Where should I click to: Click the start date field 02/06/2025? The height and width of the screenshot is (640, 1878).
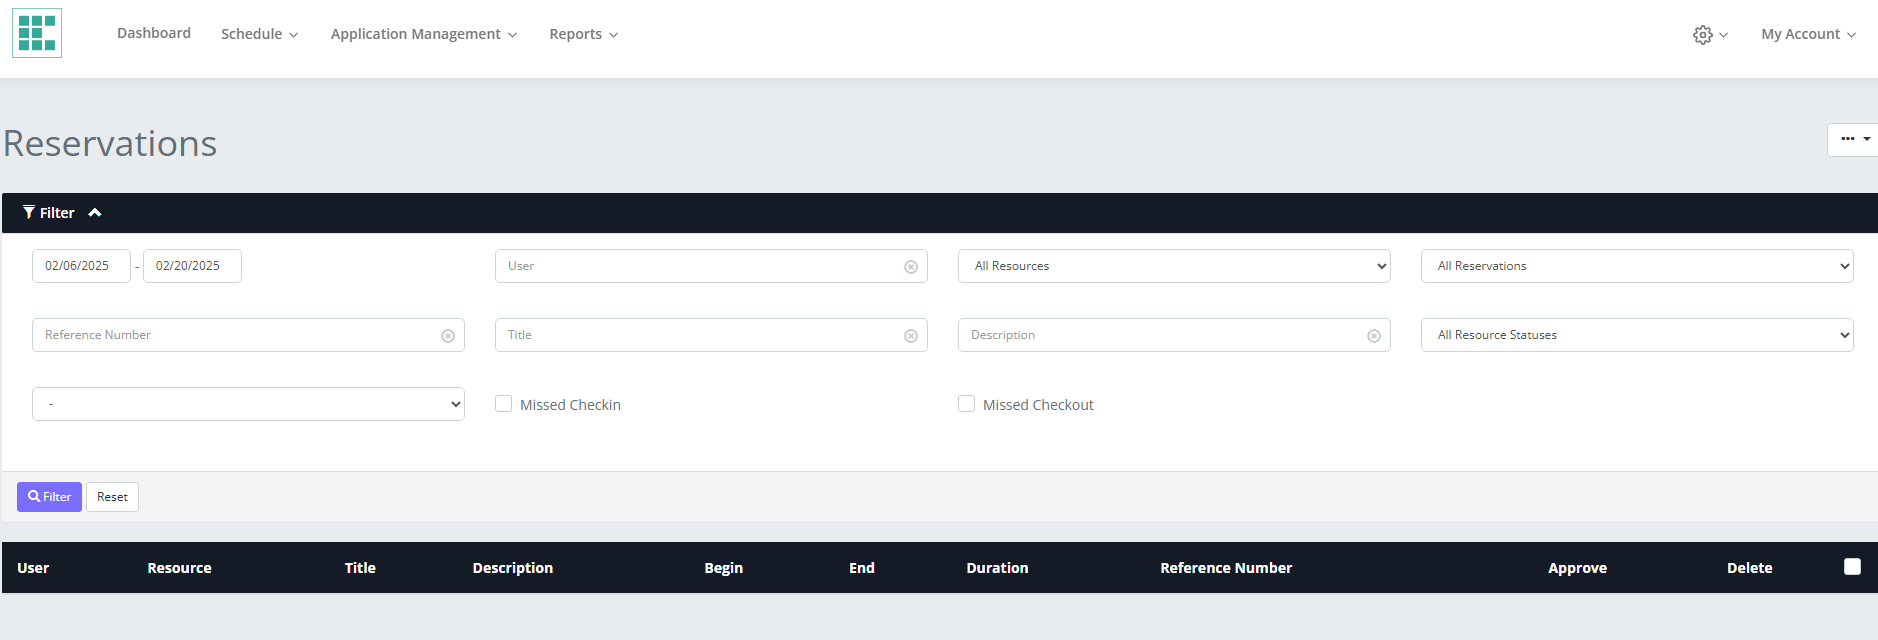[x=81, y=266]
